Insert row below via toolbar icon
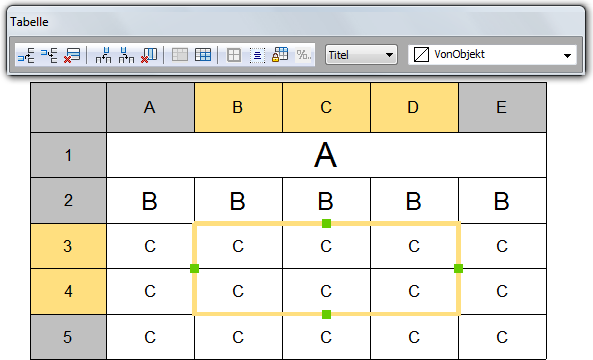 click(49, 55)
